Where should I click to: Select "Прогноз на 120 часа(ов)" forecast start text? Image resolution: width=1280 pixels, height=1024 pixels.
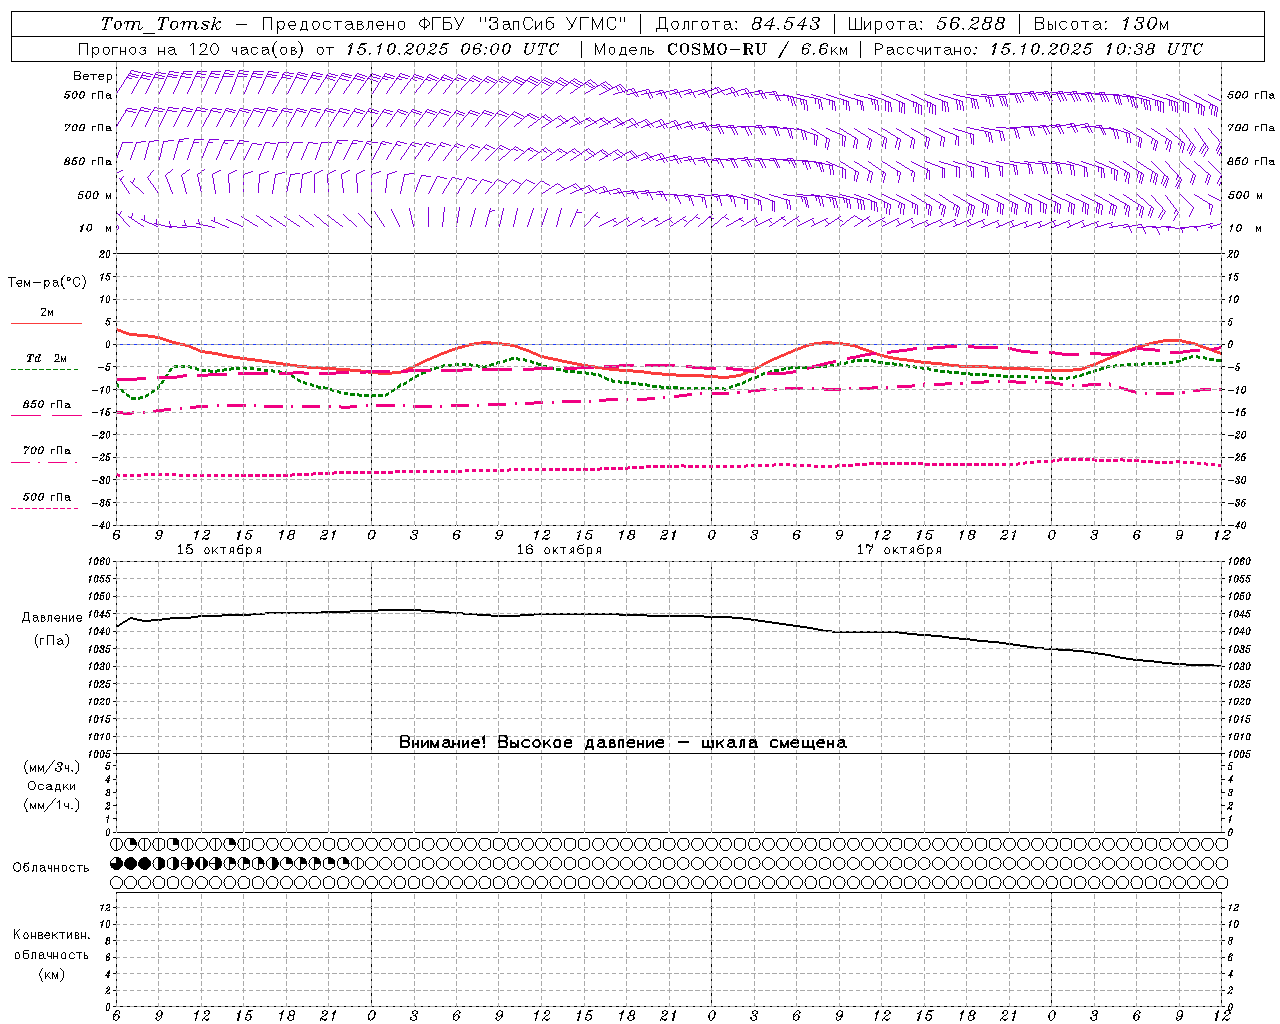coord(193,49)
